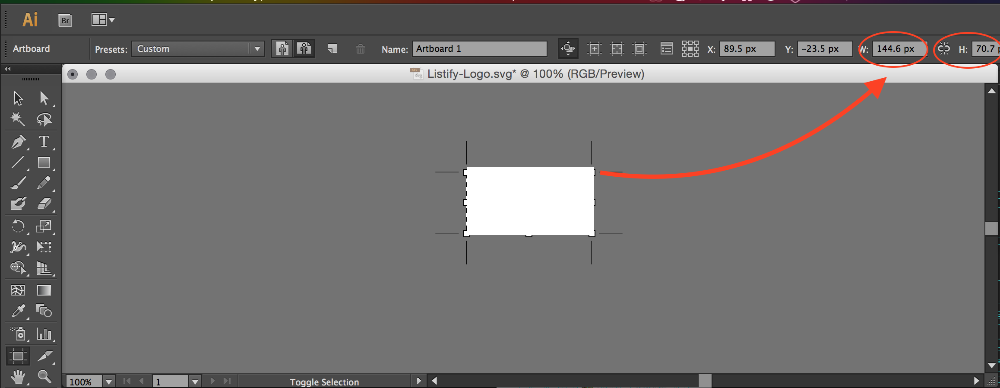Open the status bar options arrow
This screenshot has width=1000, height=388.
point(419,382)
